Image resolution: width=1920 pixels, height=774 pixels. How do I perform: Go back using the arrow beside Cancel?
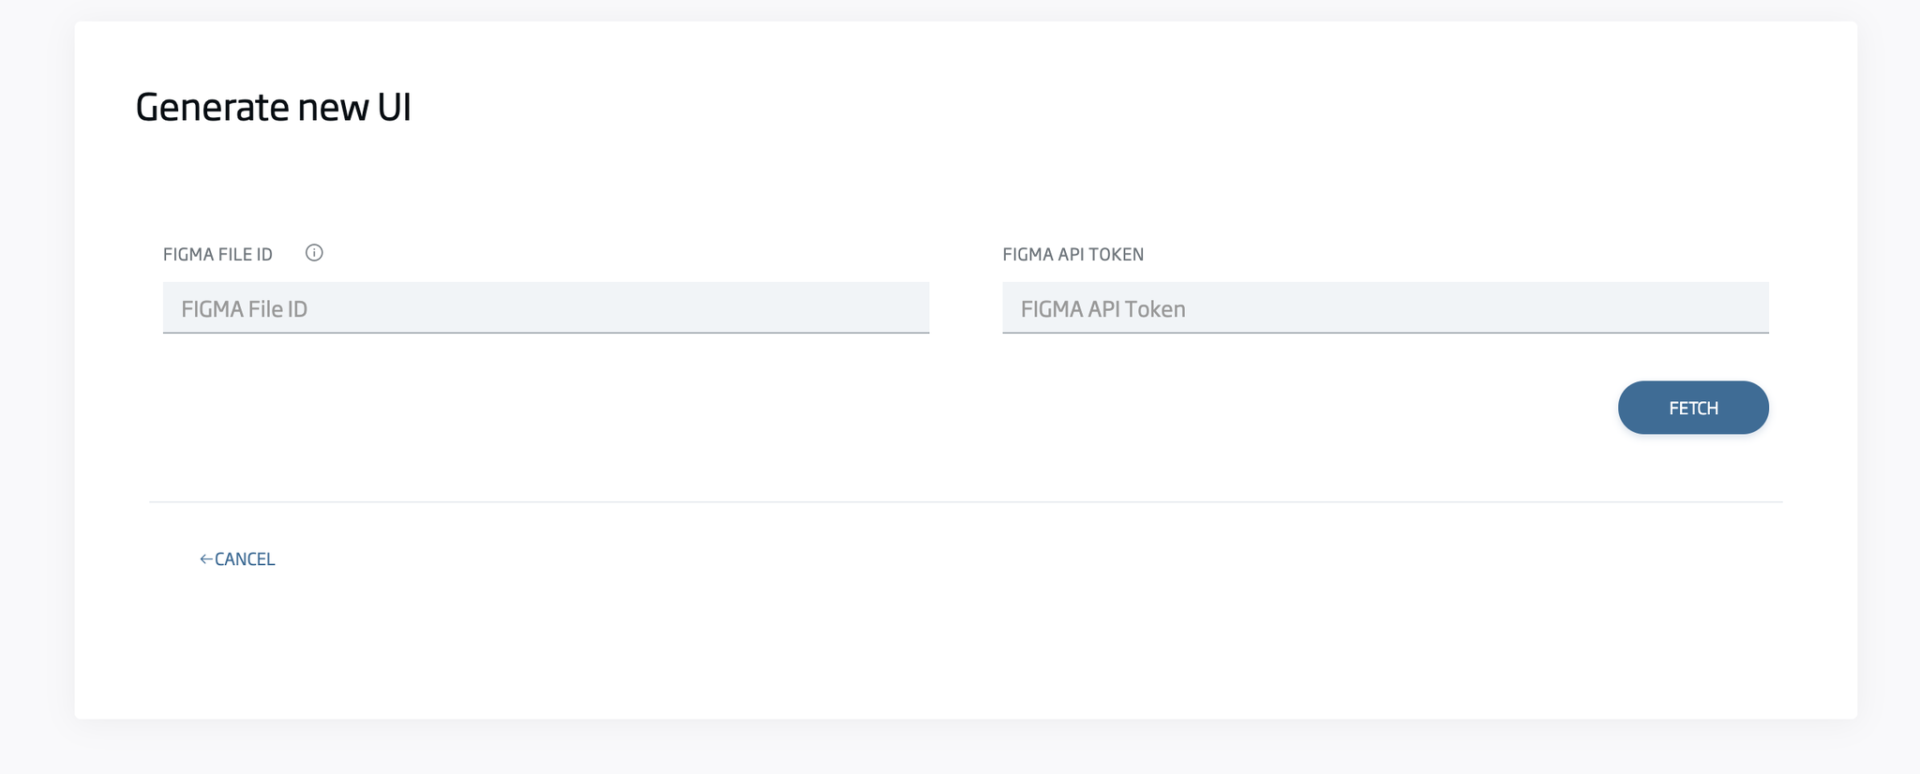(x=205, y=559)
